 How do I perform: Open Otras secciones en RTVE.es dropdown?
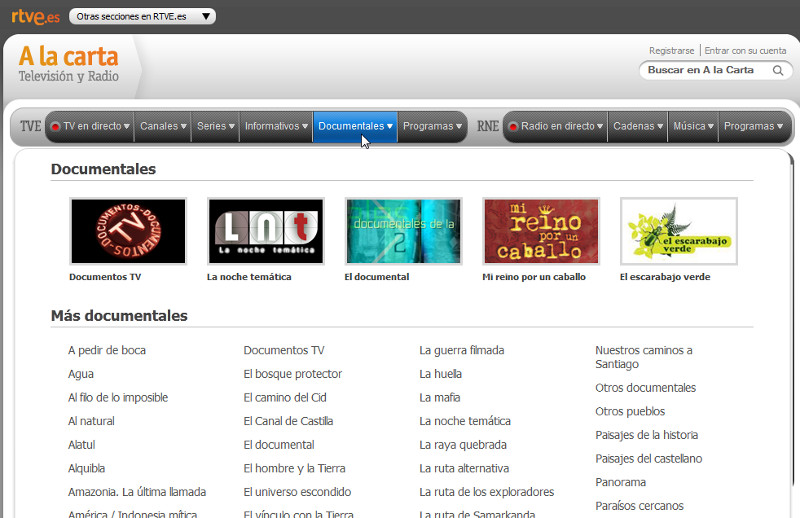[x=142, y=16]
